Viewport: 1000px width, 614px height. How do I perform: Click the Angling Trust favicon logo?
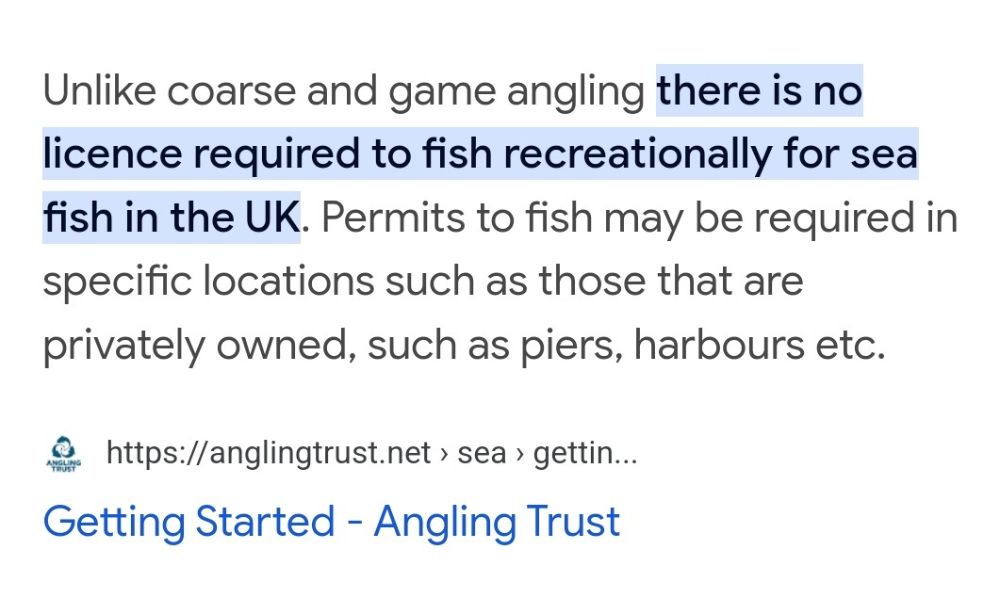tap(64, 454)
